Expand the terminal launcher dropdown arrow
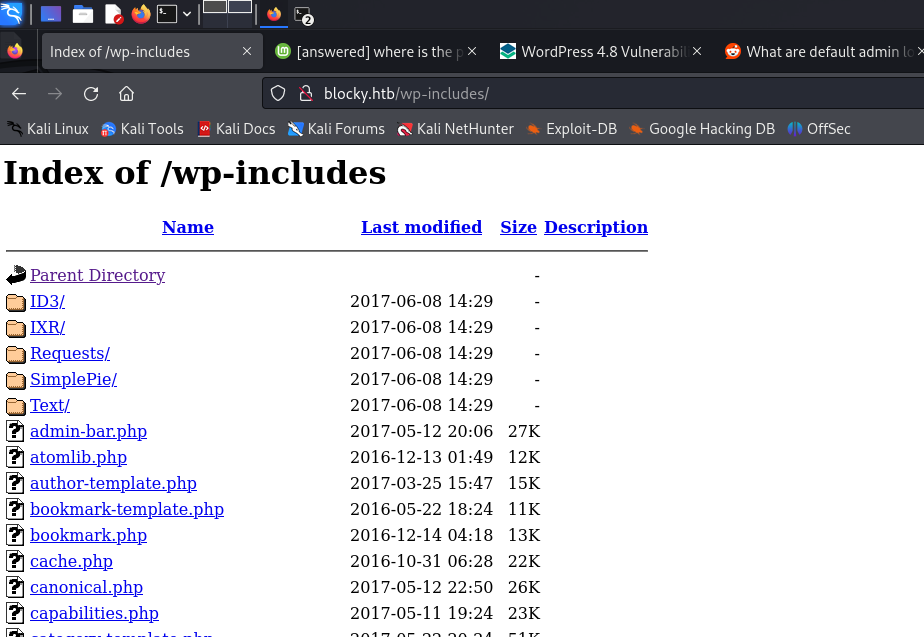Screen dimensions: 924x637 click(187, 14)
